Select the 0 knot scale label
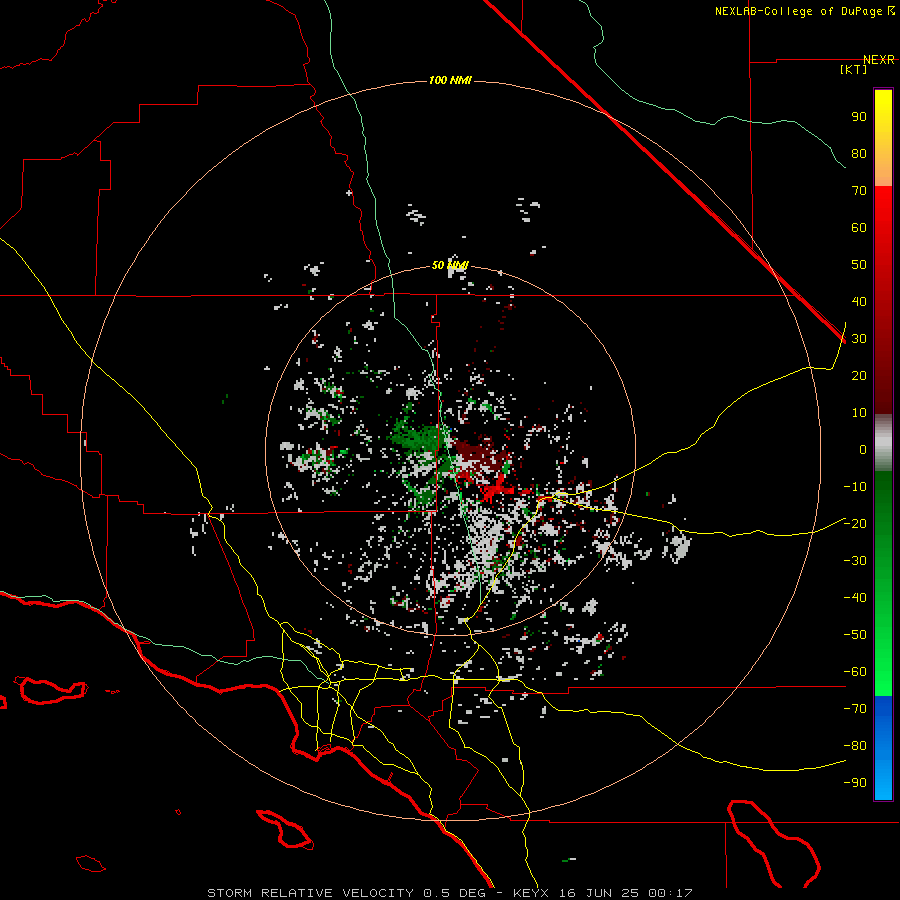This screenshot has height=900, width=900. [863, 450]
